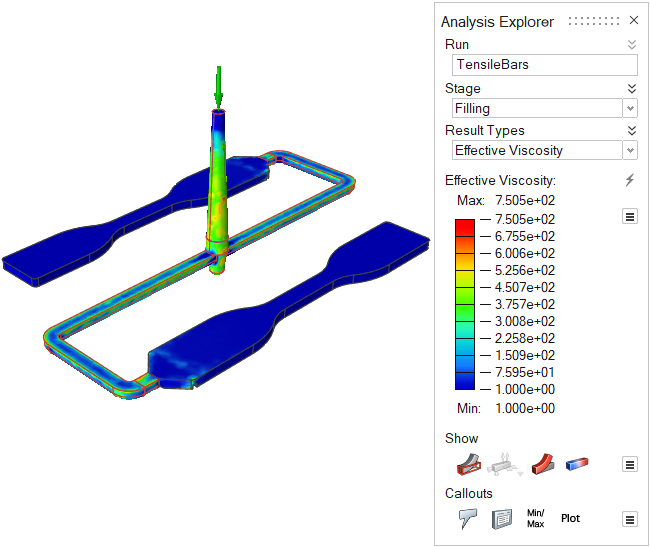Toggle the blue-red contour display icon
The width and height of the screenshot is (650, 547).
pos(577,463)
